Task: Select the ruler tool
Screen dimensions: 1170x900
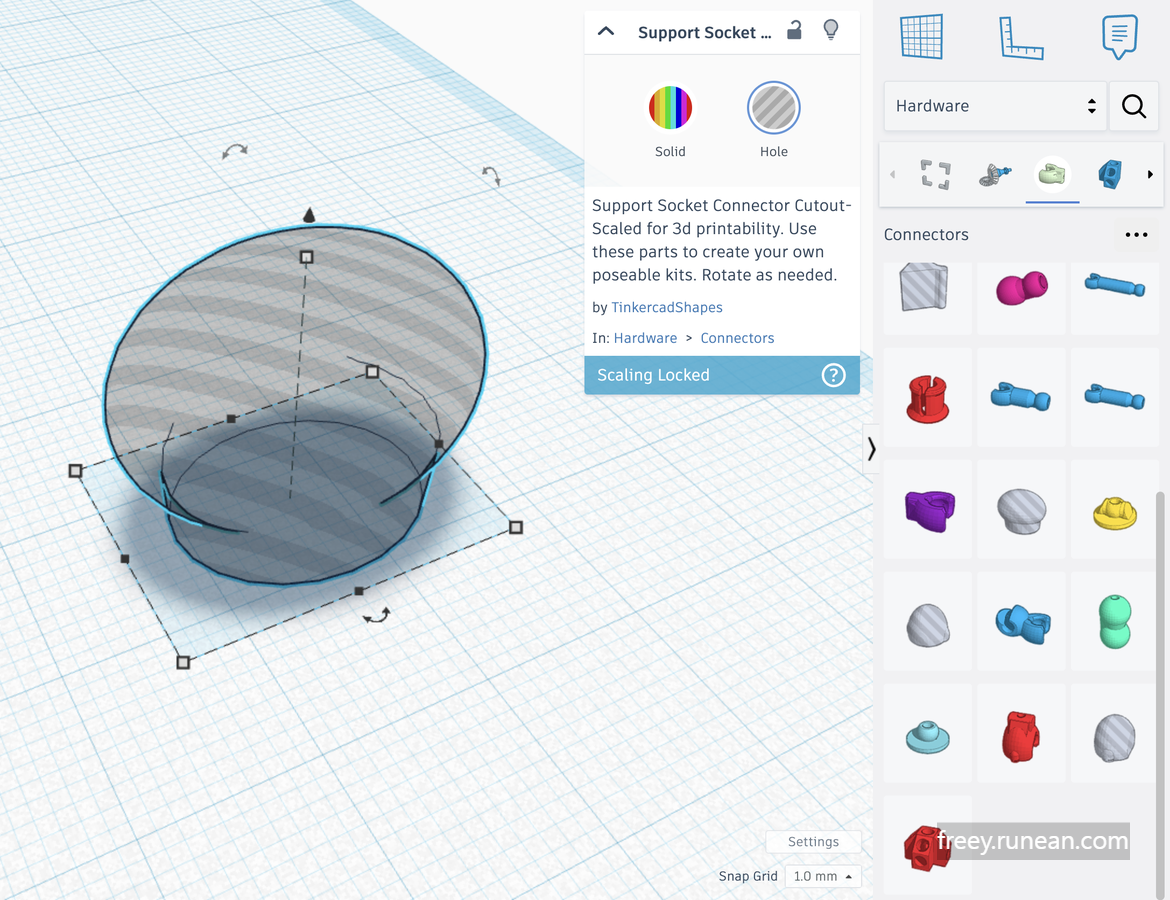Action: tap(1020, 36)
